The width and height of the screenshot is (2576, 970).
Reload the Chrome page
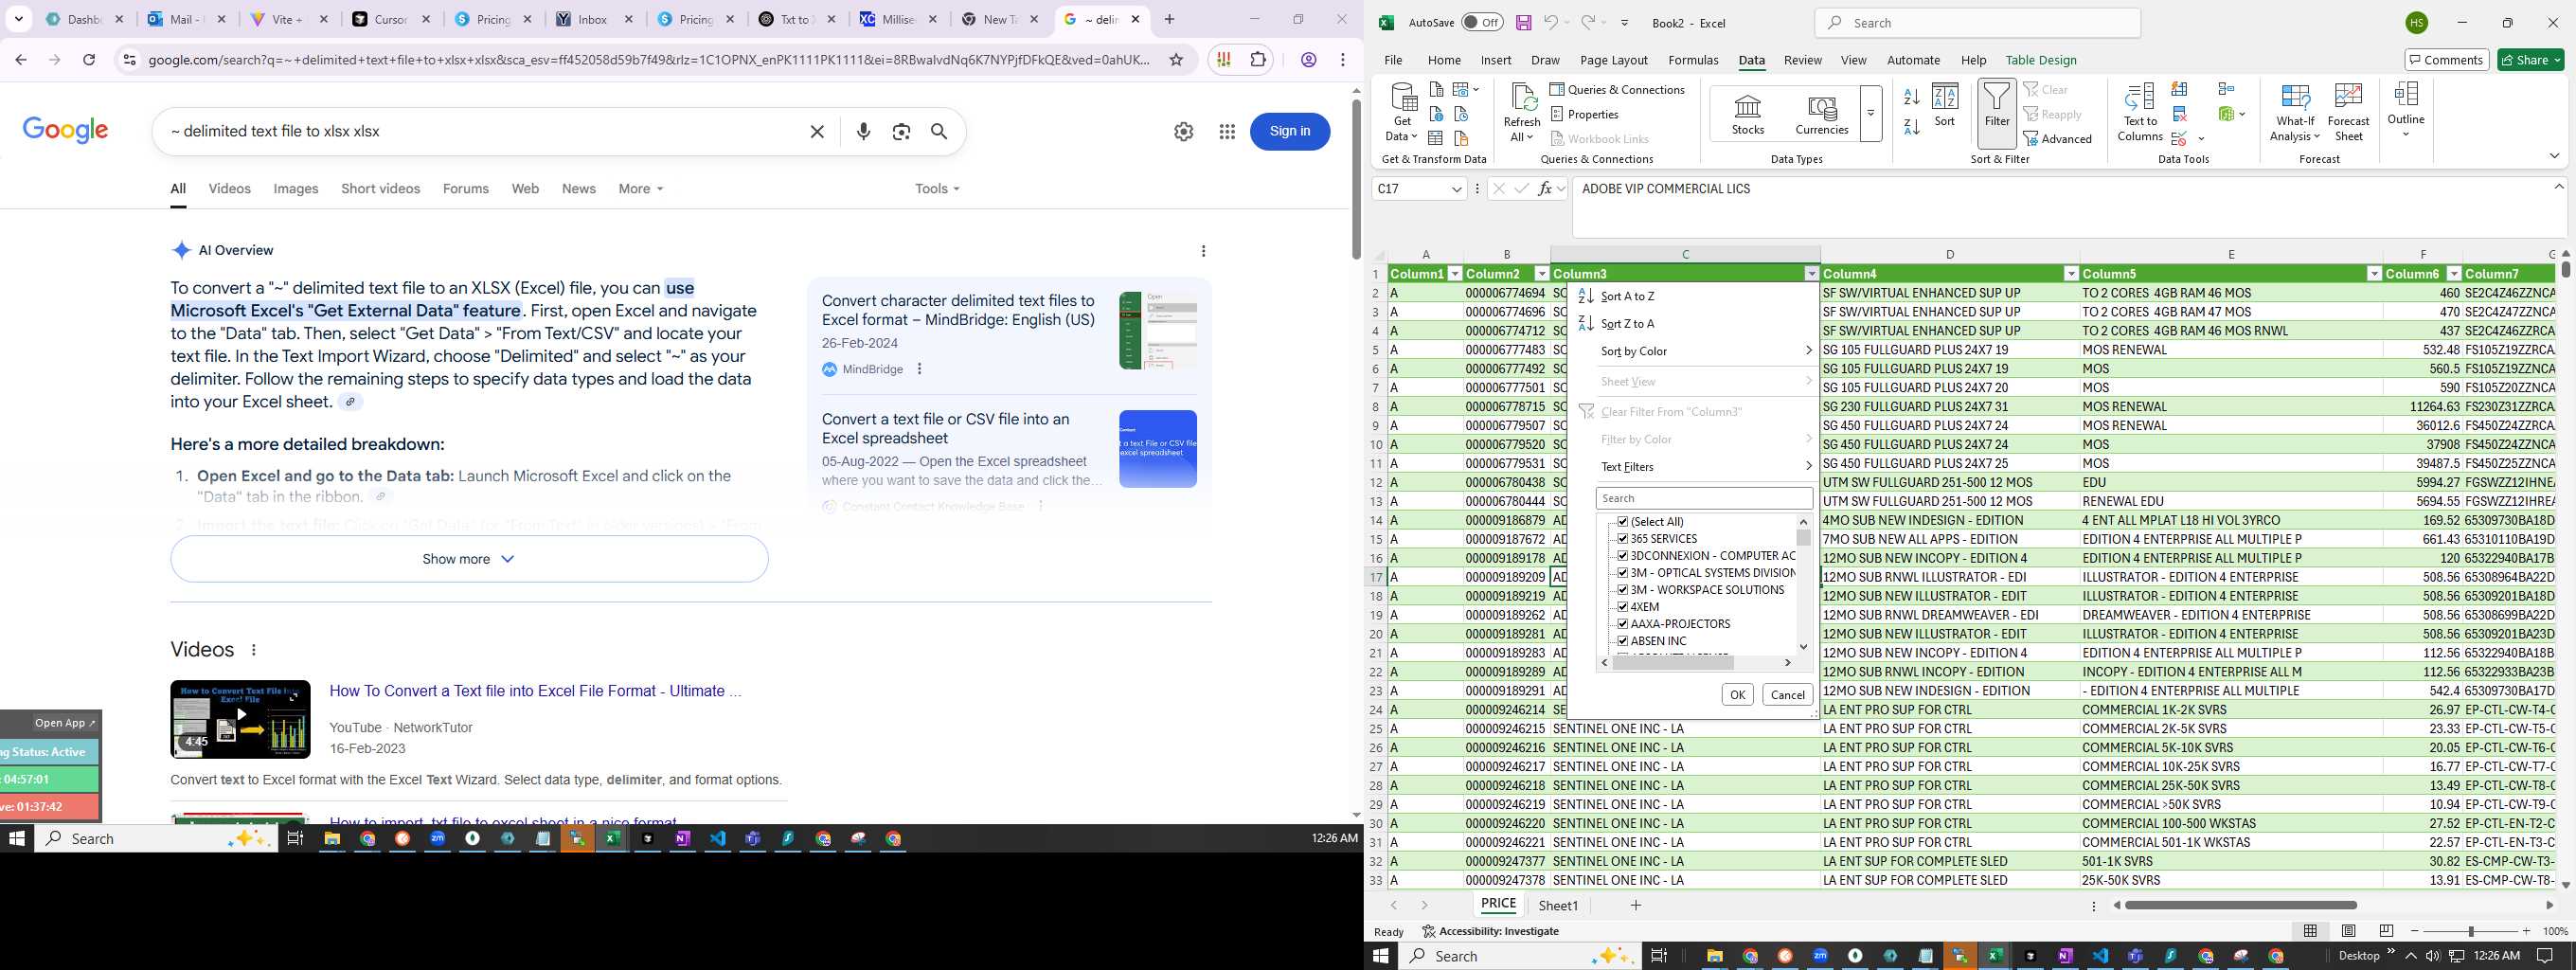pos(89,60)
